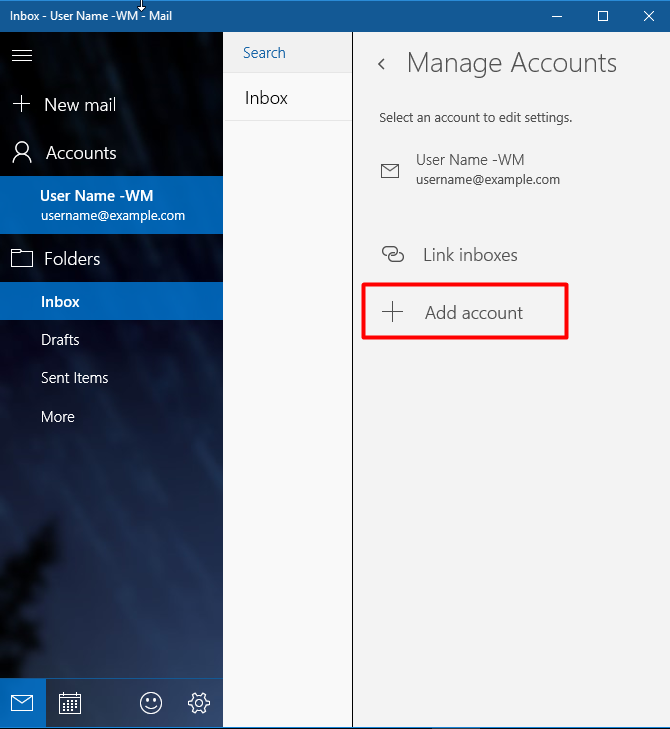Viewport: 670px width, 729px height.
Task: Go back using Manage Accounts chevron
Action: [381, 64]
